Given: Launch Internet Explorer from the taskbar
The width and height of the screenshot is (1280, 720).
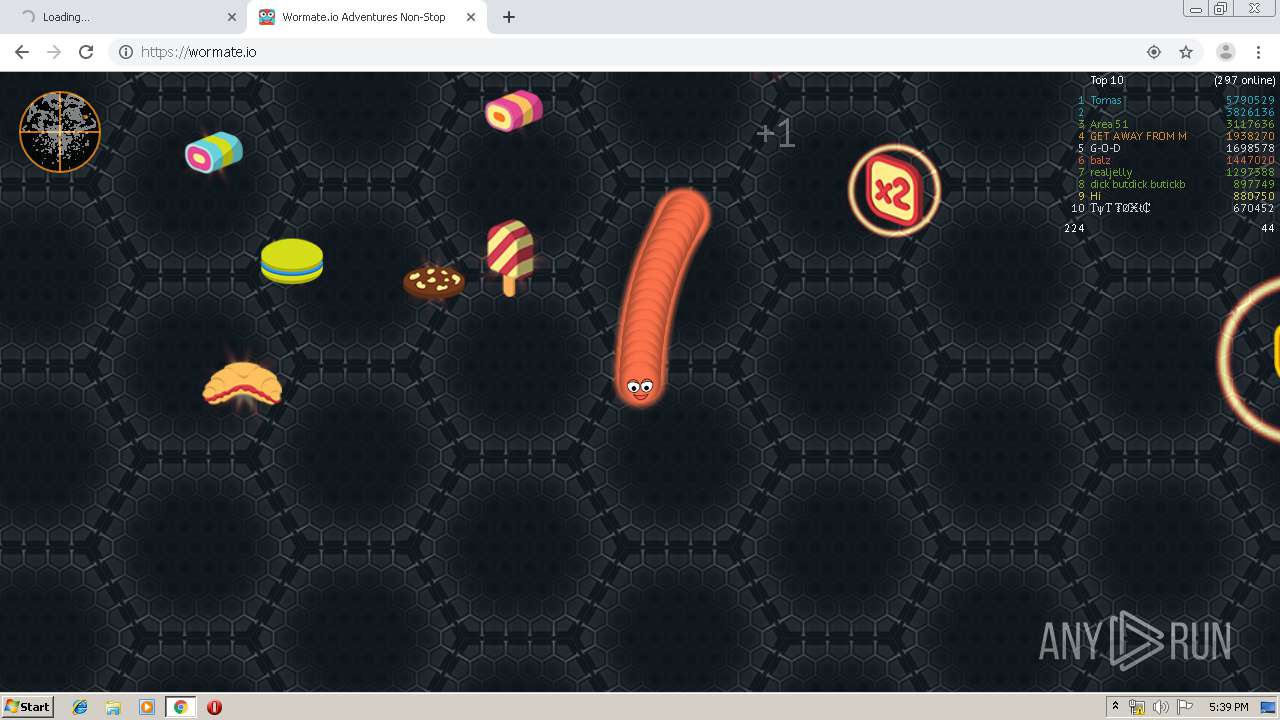Looking at the screenshot, I should point(80,707).
